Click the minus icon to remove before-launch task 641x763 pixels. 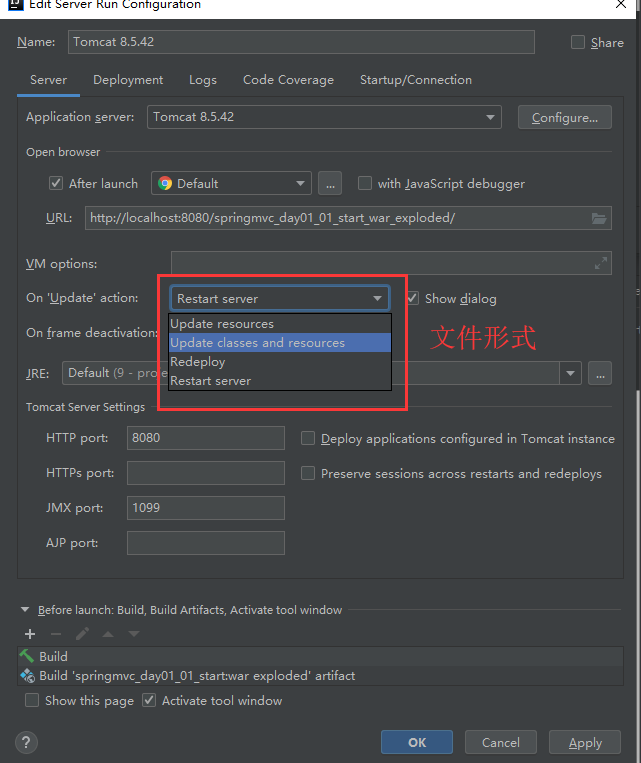click(x=56, y=634)
